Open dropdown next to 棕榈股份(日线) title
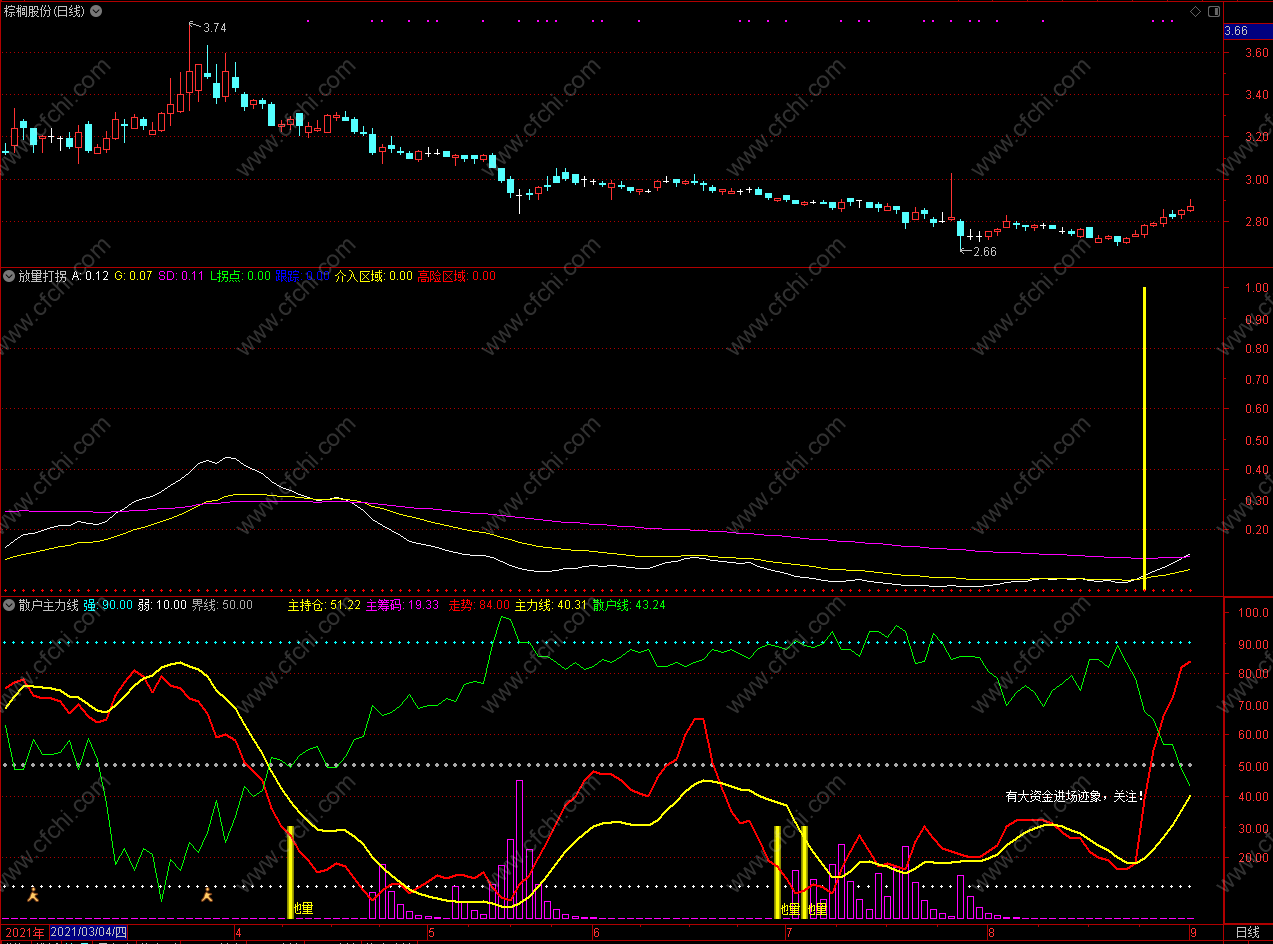 point(95,11)
